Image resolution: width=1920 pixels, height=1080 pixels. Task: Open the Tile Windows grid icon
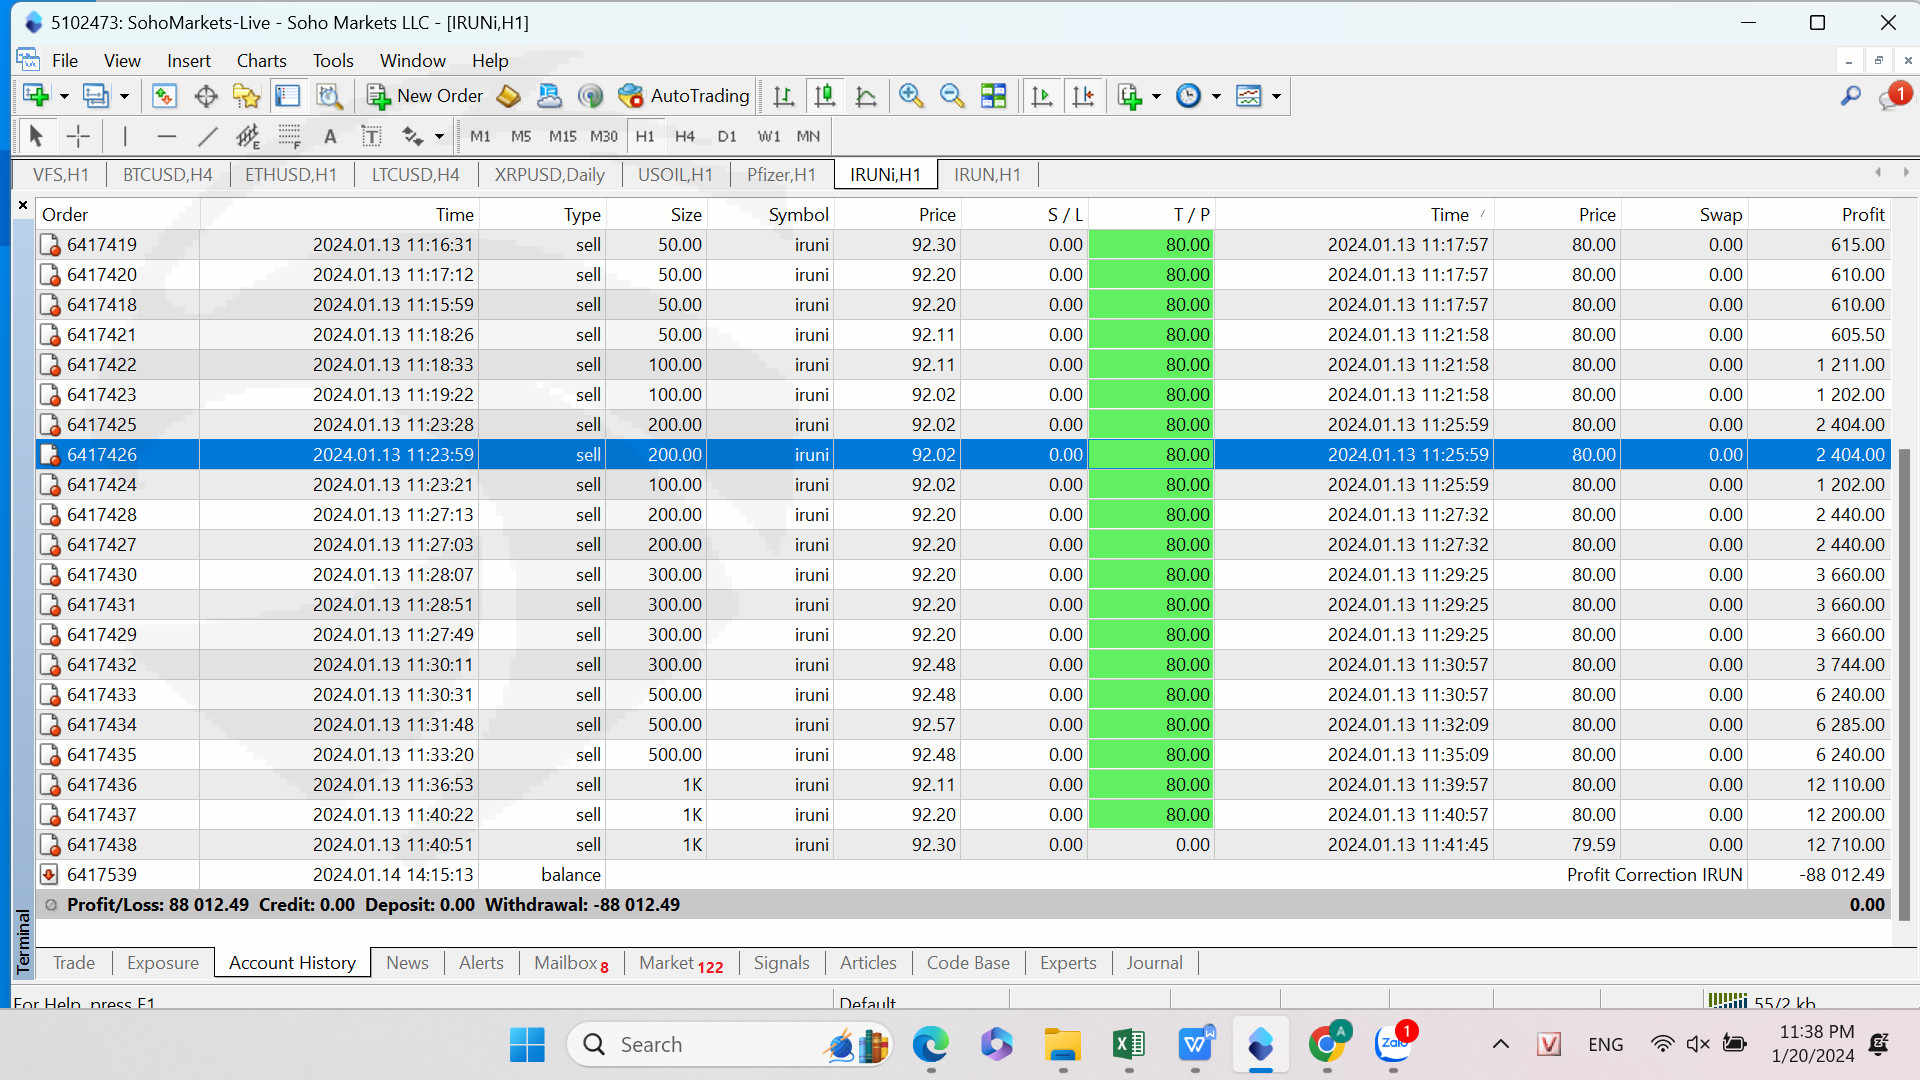tap(993, 96)
